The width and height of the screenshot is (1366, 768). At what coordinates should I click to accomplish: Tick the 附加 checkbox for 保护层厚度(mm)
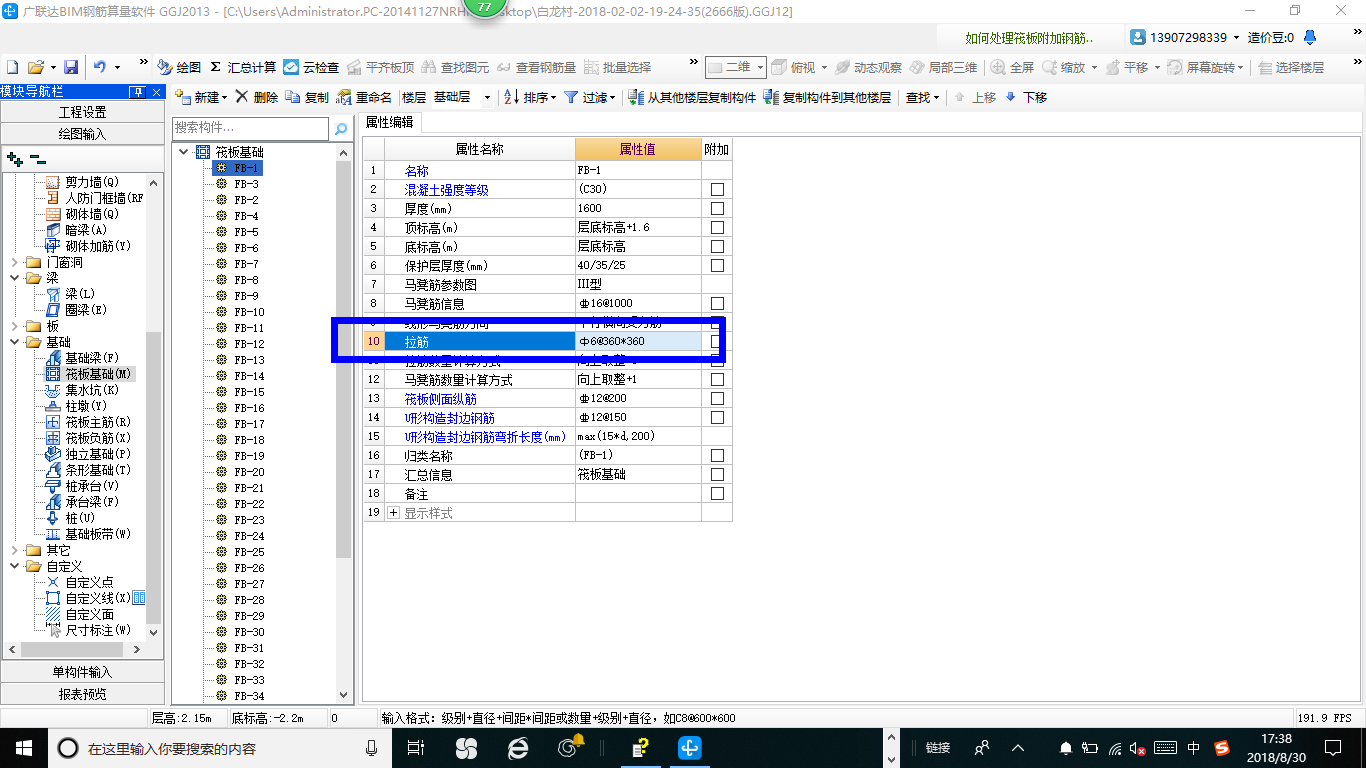click(x=717, y=266)
